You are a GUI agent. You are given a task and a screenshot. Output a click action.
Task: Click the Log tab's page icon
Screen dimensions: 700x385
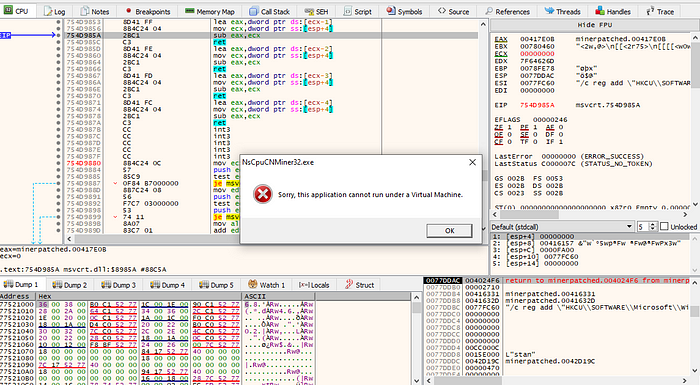[x=48, y=11]
